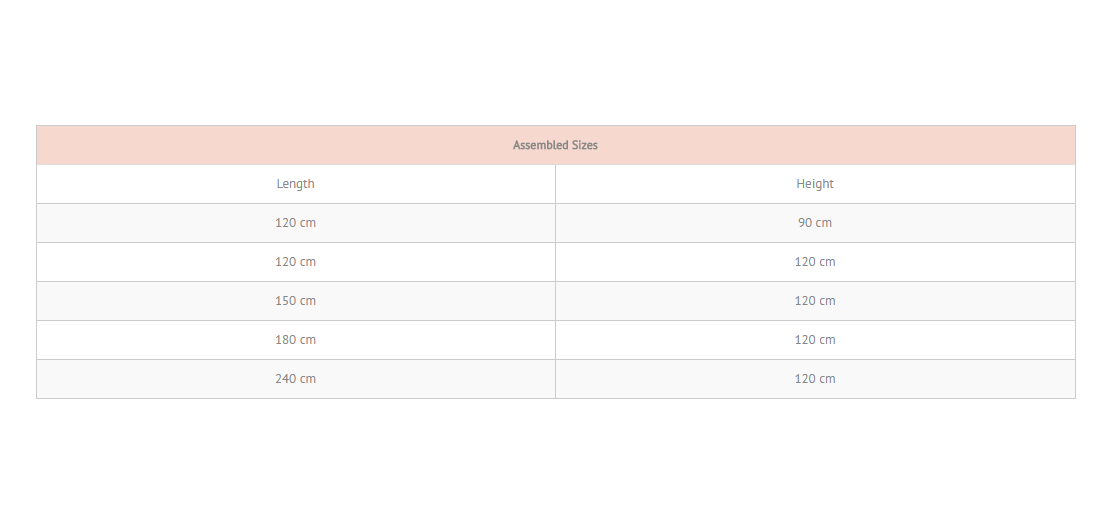Click 120 cm length in the second data row
This screenshot has width=1116, height=520.
(295, 262)
